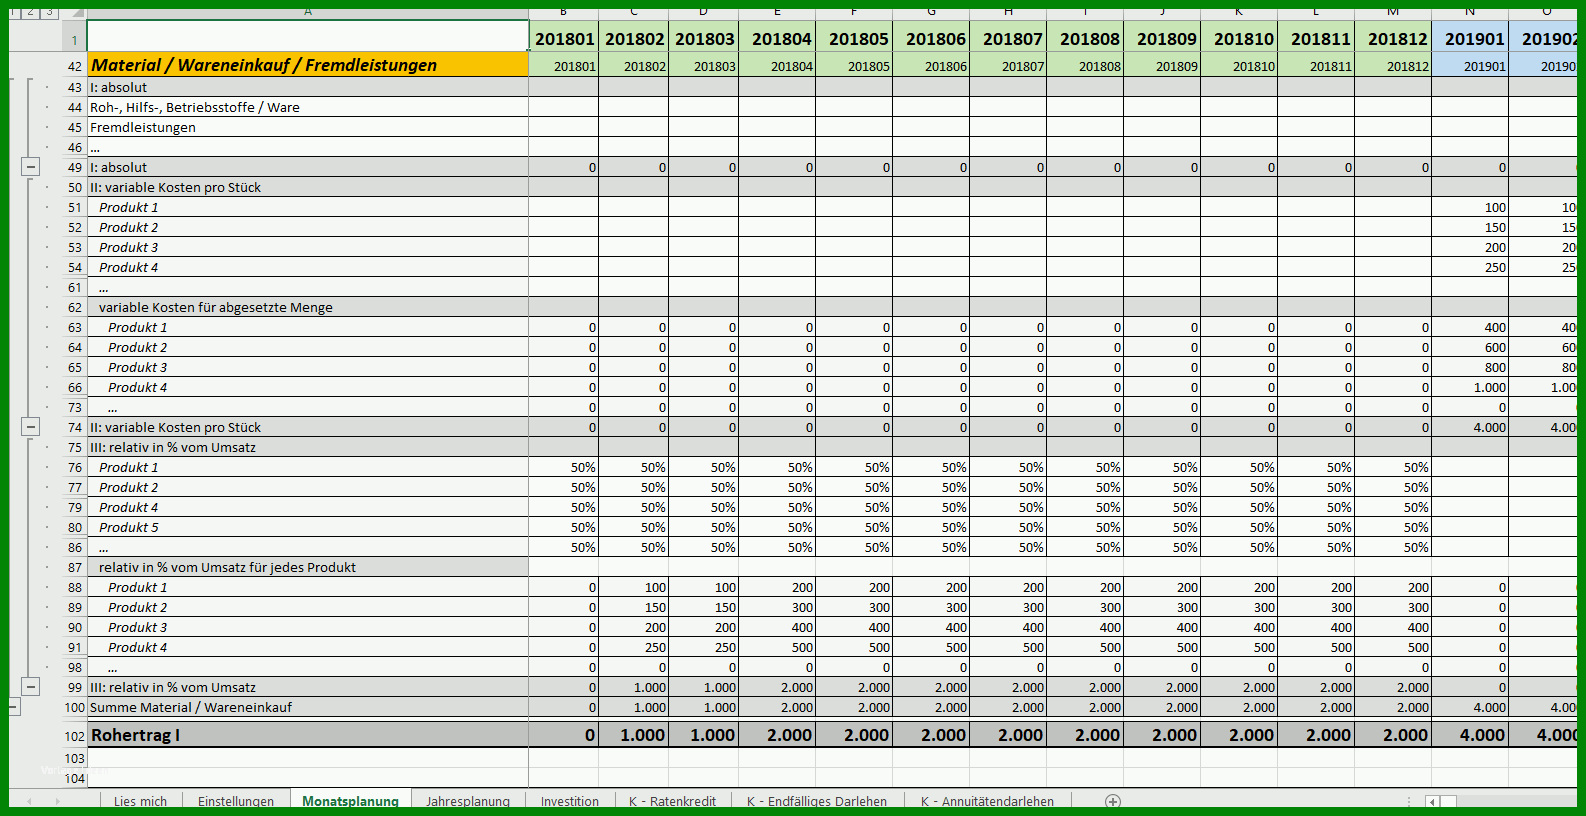Viewport: 1586px width, 816px height.
Task: Click the horizontal scrollbar left arrow
Action: (1432, 801)
